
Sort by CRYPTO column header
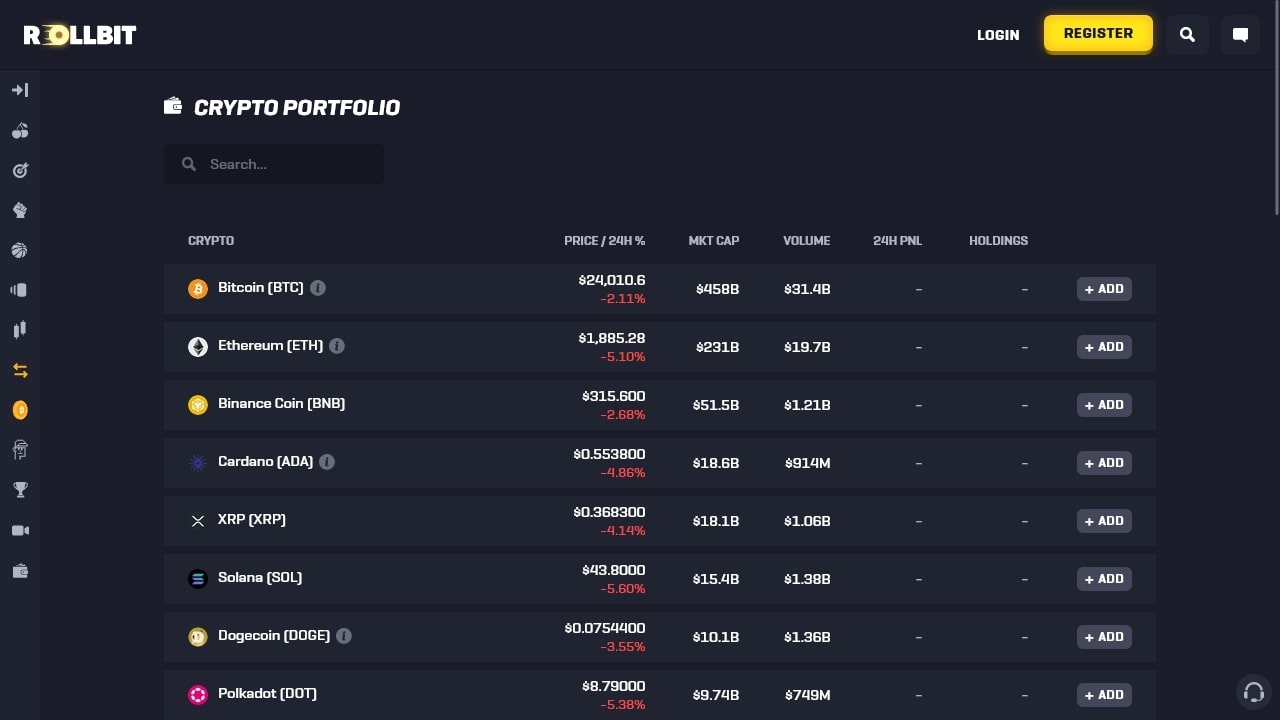pos(211,241)
